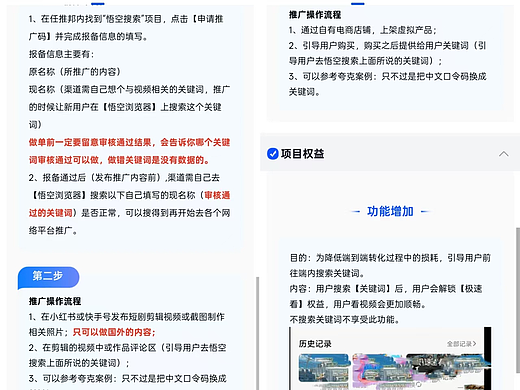
Task: Click the blue checkmark icon beside 项目权益
Action: tap(273, 154)
